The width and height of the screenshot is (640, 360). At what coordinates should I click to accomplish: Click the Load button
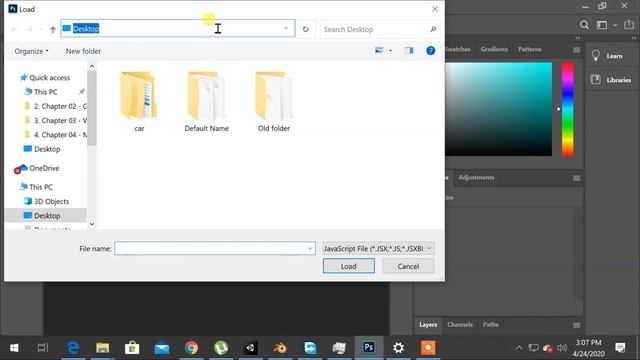pos(349,266)
